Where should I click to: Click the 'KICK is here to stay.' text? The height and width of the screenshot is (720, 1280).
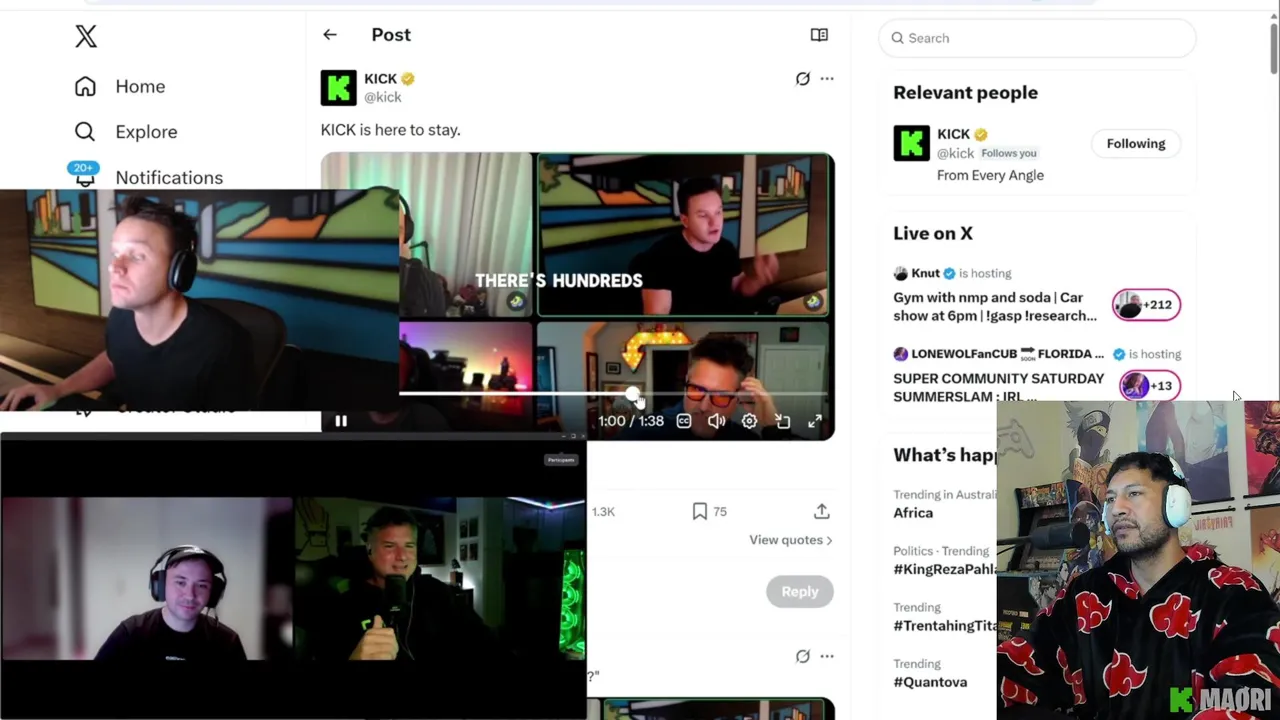pos(390,130)
